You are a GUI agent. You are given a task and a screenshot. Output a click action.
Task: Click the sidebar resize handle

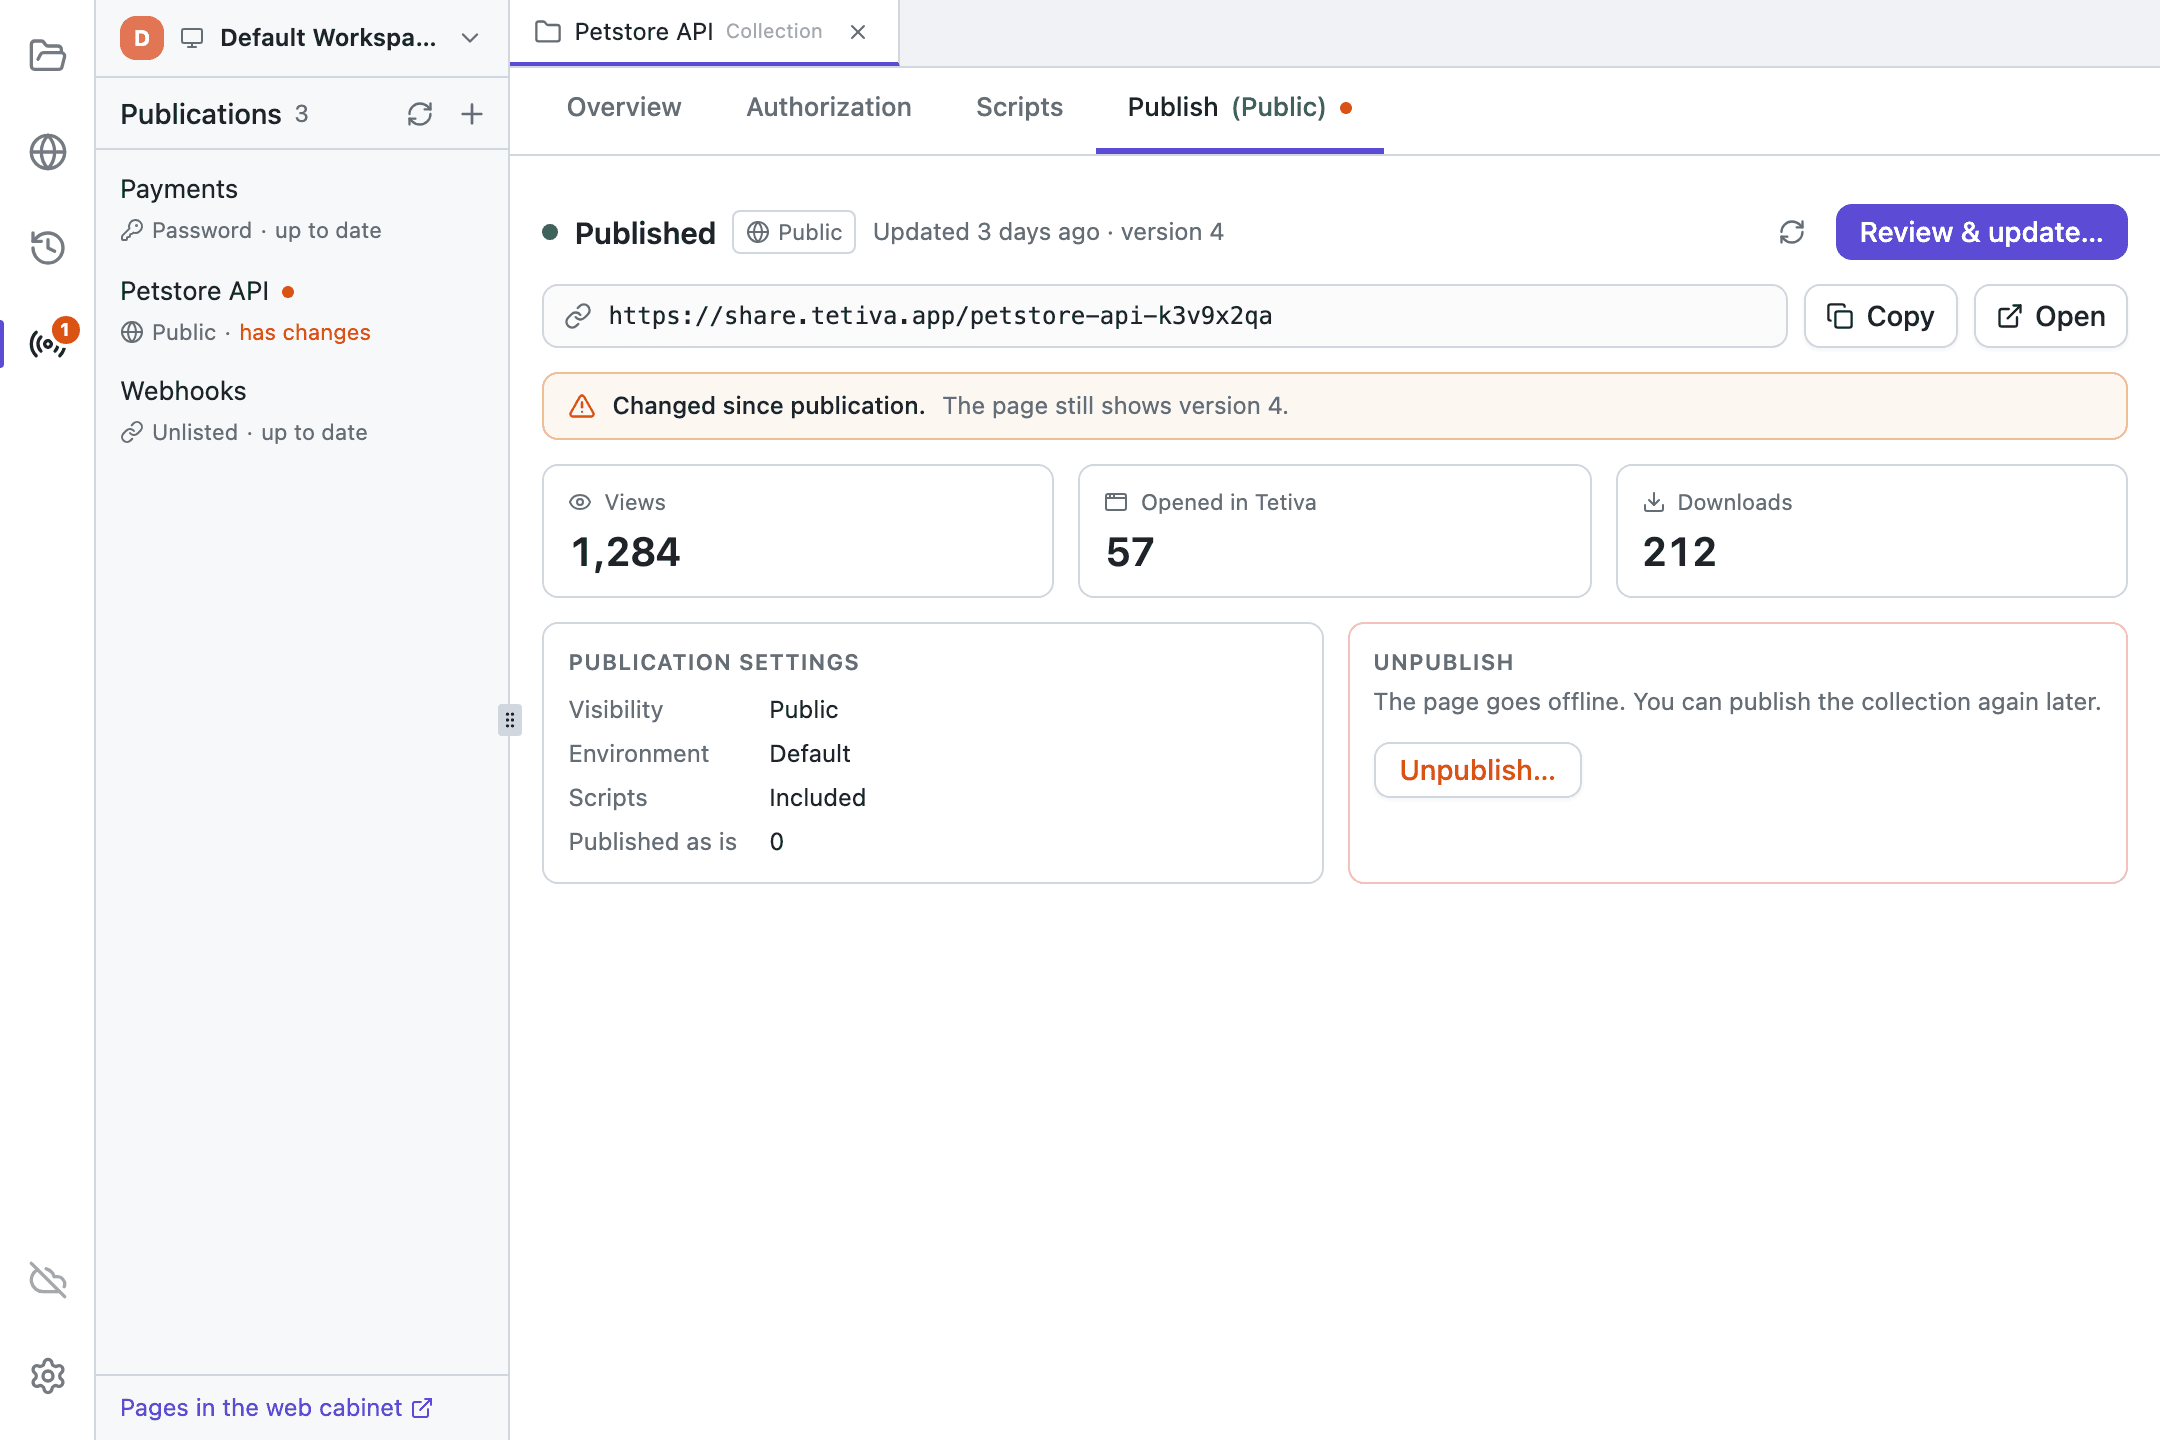point(510,720)
